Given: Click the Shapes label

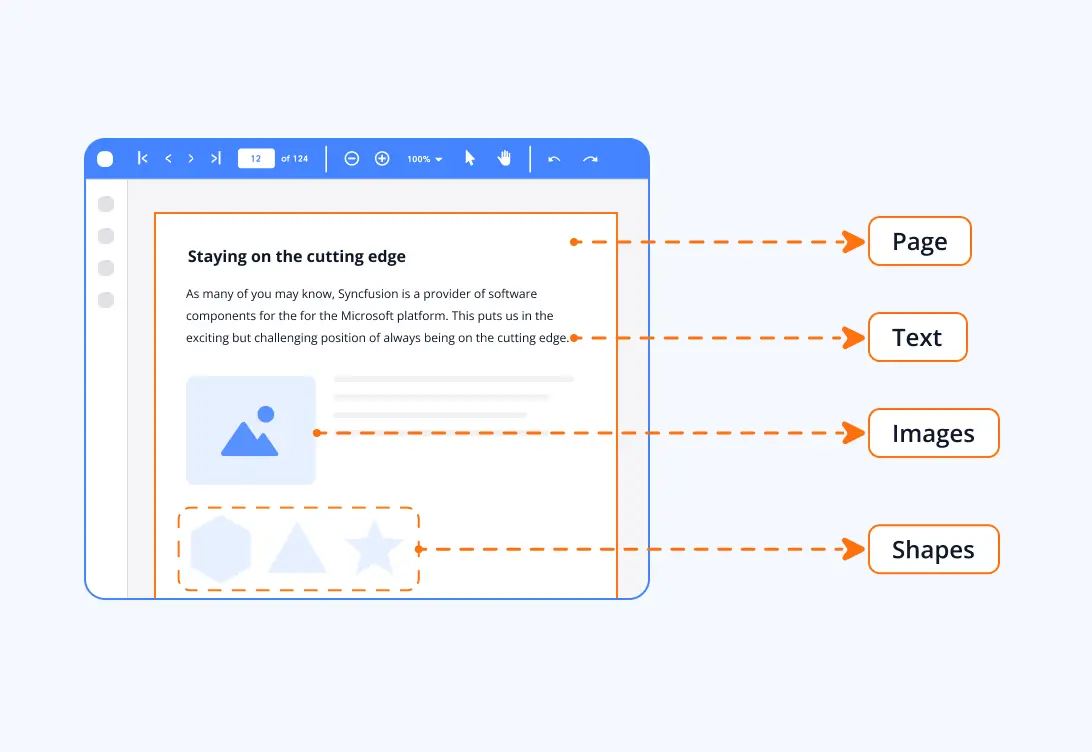Looking at the screenshot, I should tap(932, 549).
